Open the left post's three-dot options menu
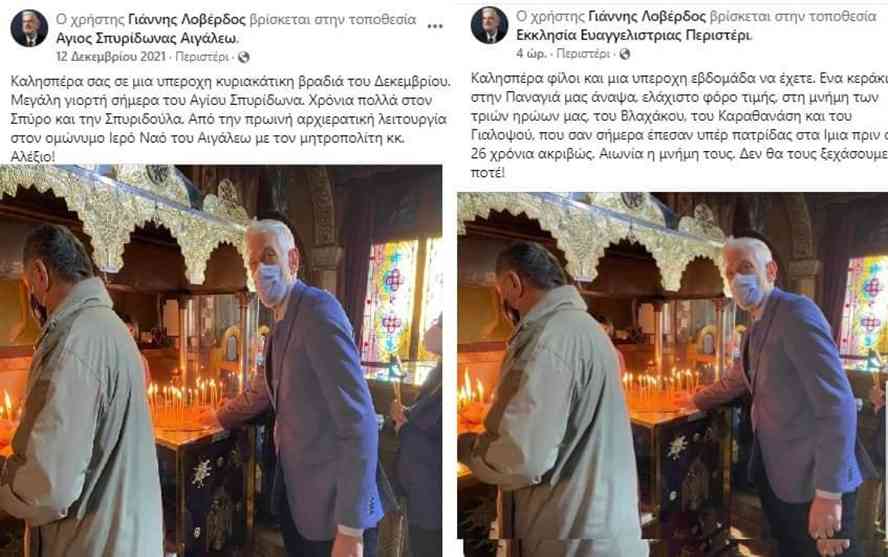Screen dimensions: 888x557 pos(434,27)
